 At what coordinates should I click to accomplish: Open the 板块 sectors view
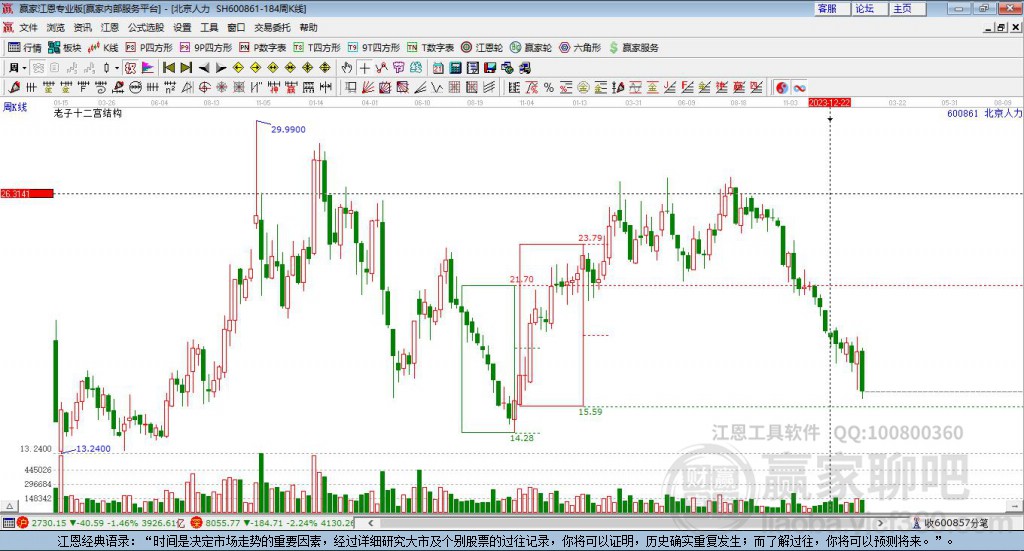[64, 48]
